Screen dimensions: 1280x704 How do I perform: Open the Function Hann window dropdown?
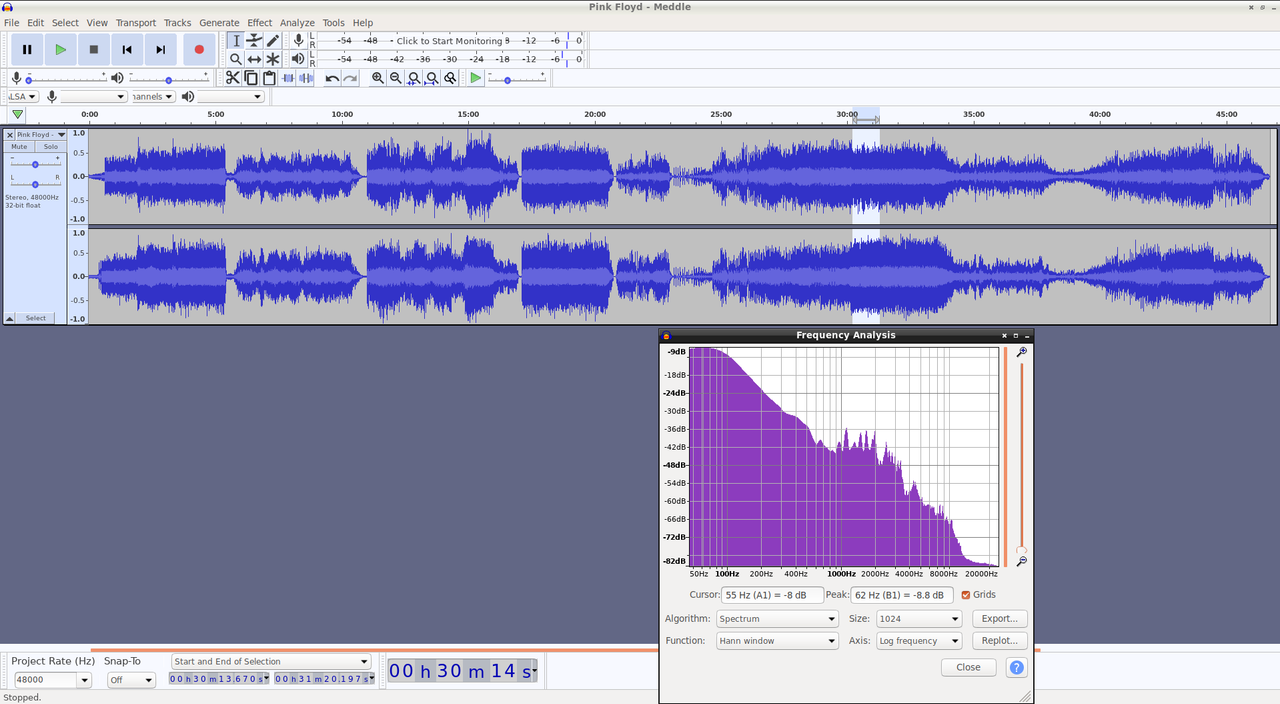(777, 641)
